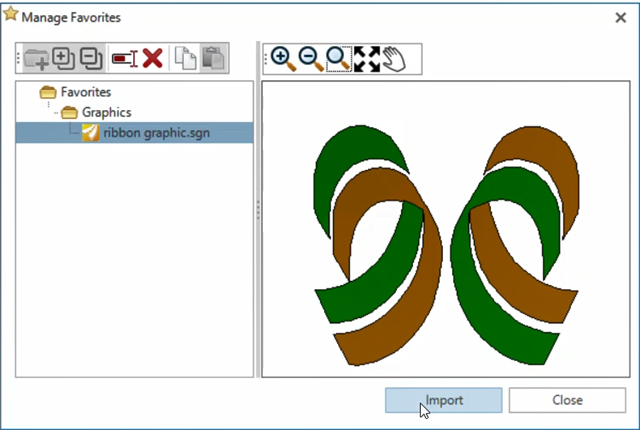
Task: Click the Manage Favorites star icon
Action: [x=11, y=13]
